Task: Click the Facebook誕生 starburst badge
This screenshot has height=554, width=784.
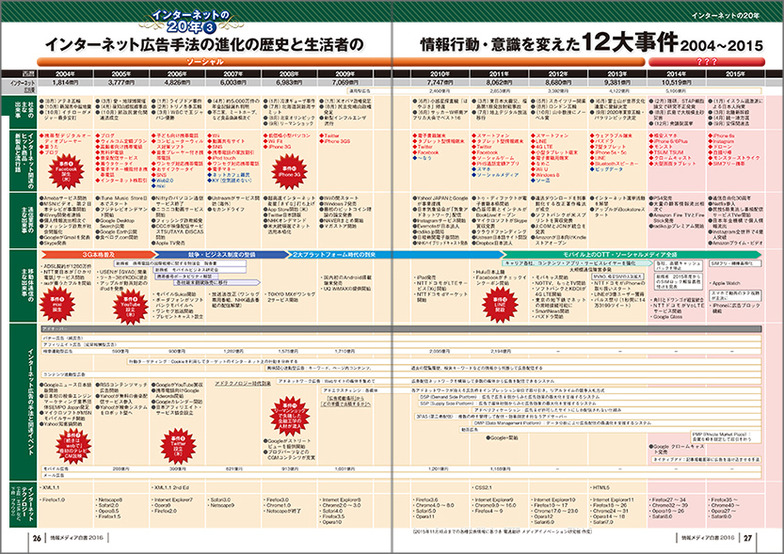Action: 66,170
